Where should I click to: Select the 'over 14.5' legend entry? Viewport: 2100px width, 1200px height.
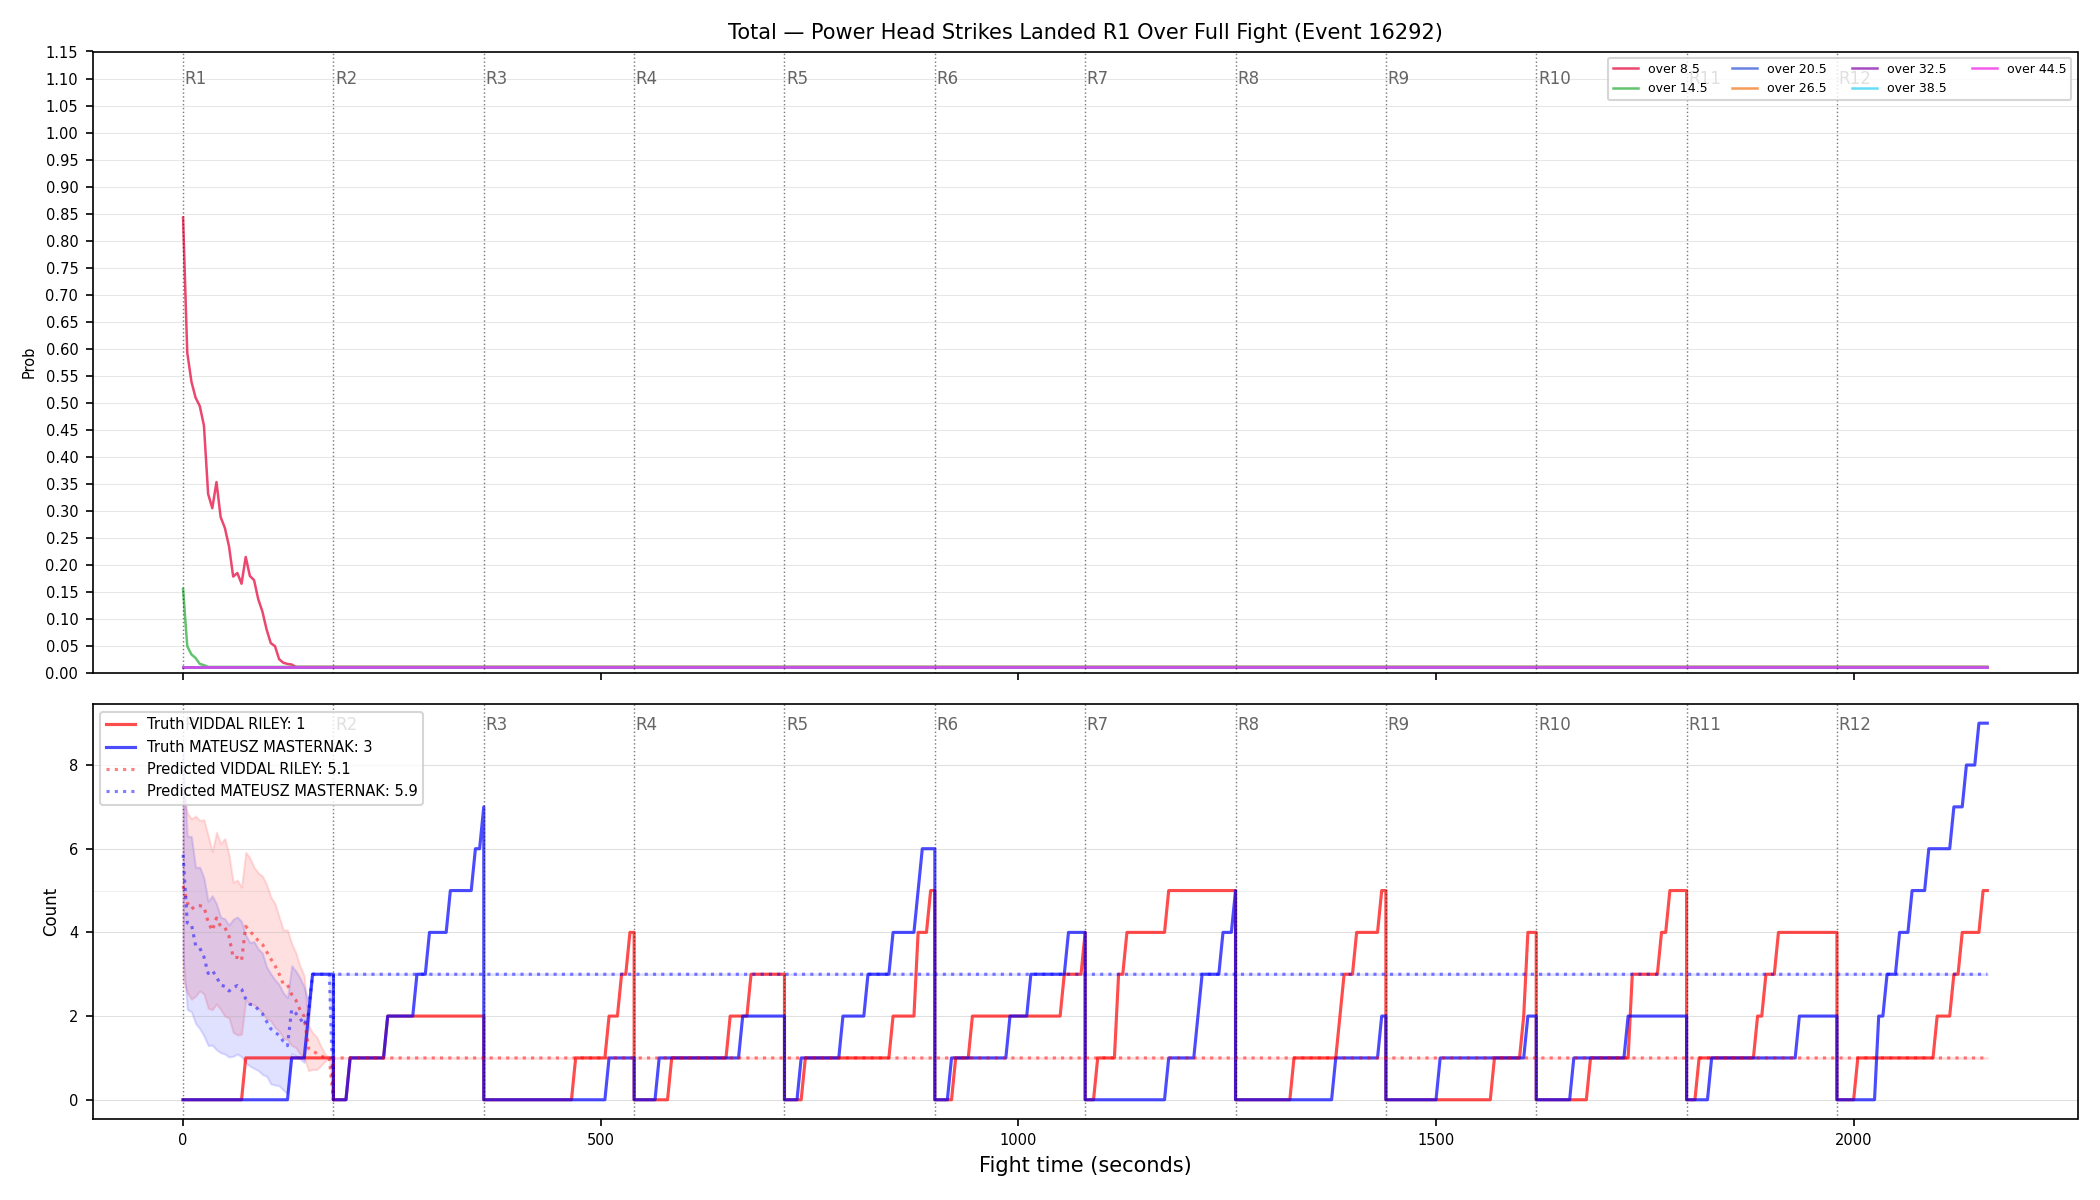[1660, 88]
